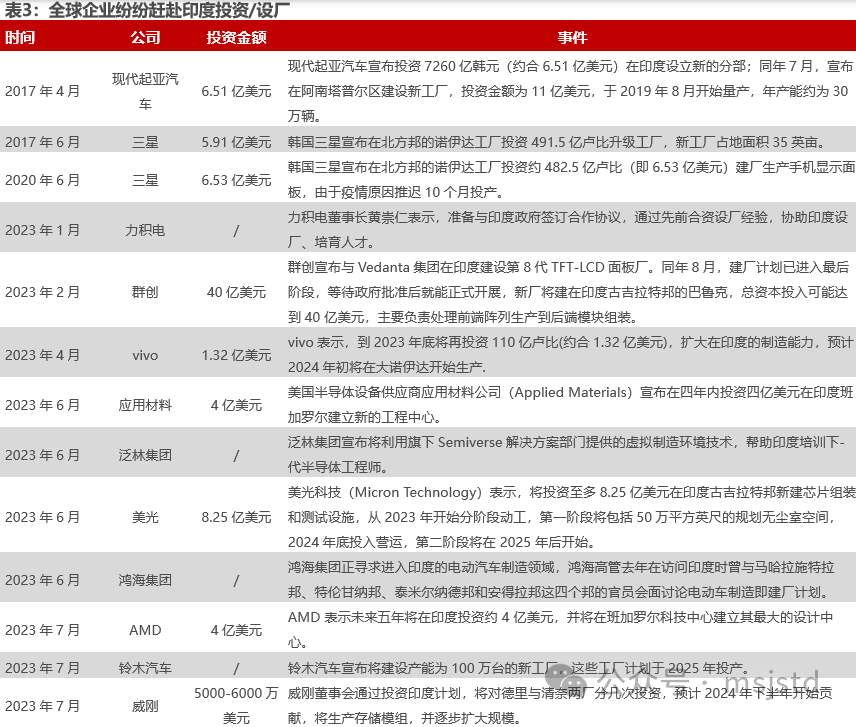
Task: Click the 事件 column header
Action: (x=572, y=37)
